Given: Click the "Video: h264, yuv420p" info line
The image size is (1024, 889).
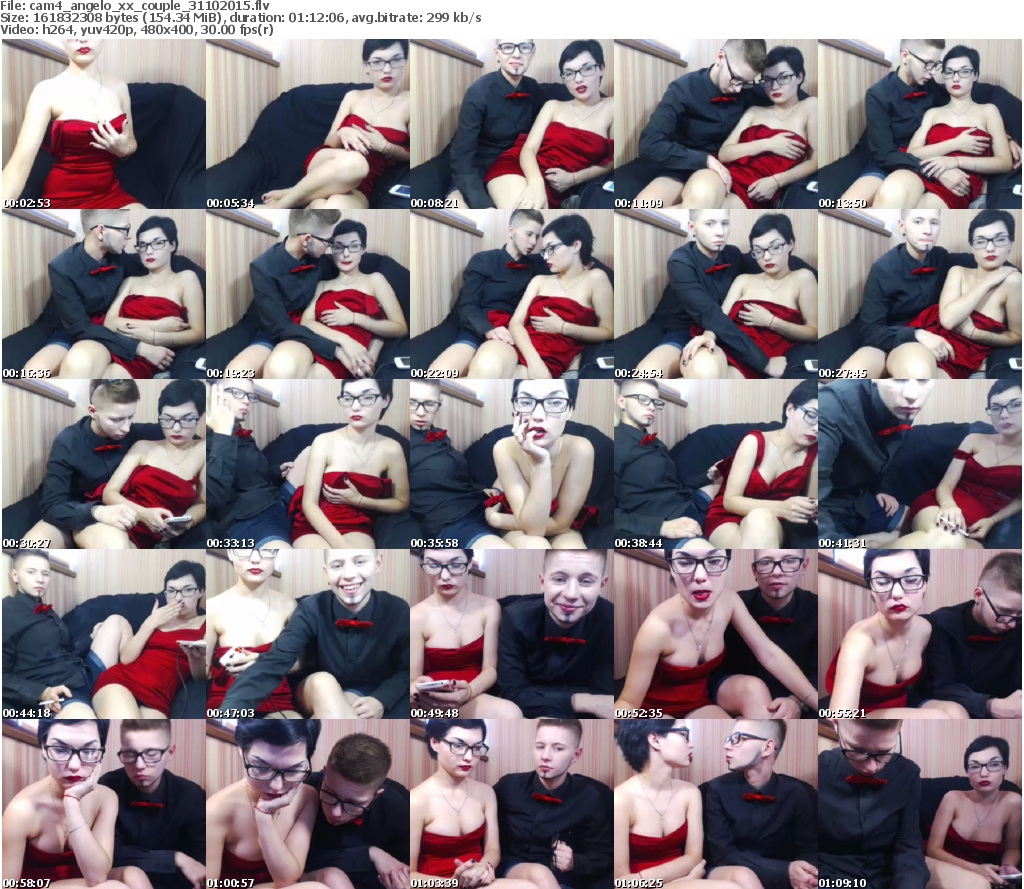Looking at the screenshot, I should pyautogui.click(x=136, y=30).
